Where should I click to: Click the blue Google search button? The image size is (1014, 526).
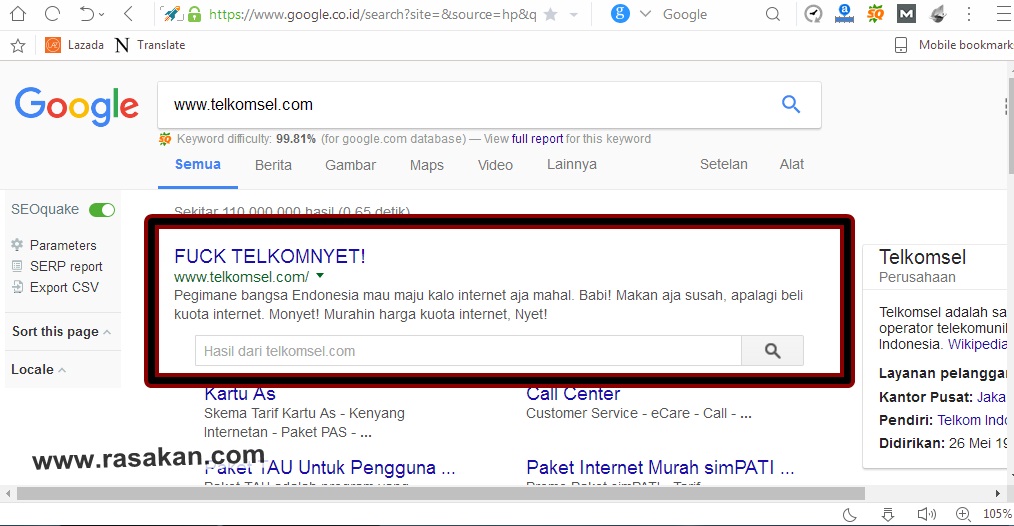791,104
